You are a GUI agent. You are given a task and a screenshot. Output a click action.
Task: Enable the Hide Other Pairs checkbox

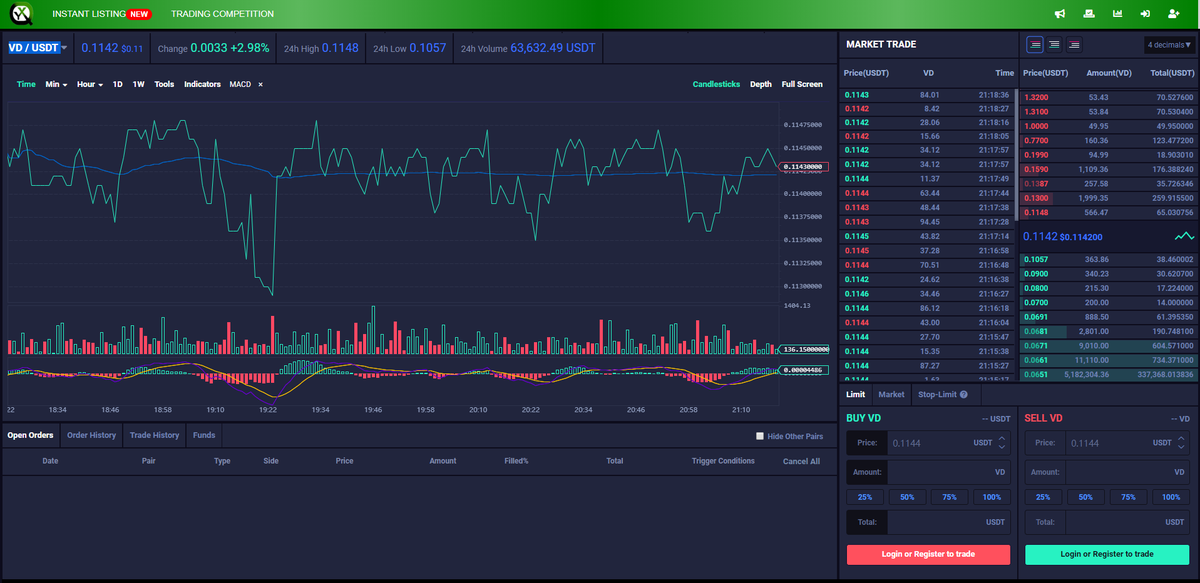coord(759,436)
